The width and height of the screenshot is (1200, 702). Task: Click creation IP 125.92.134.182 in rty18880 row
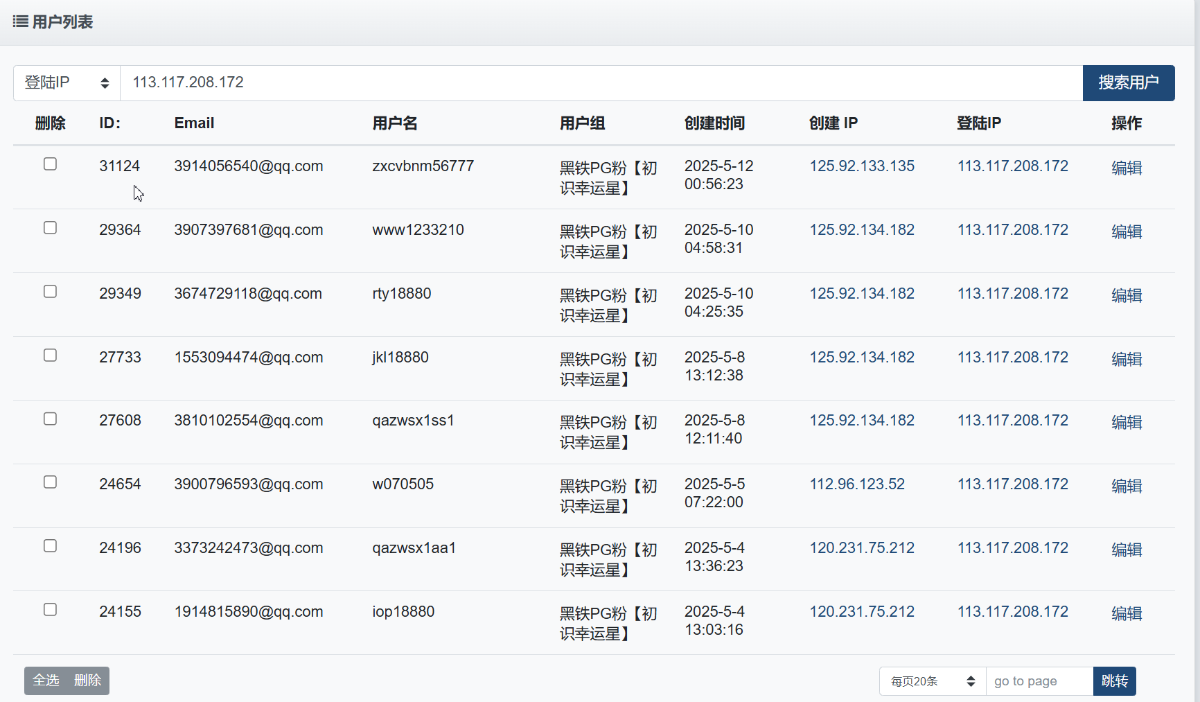point(862,294)
